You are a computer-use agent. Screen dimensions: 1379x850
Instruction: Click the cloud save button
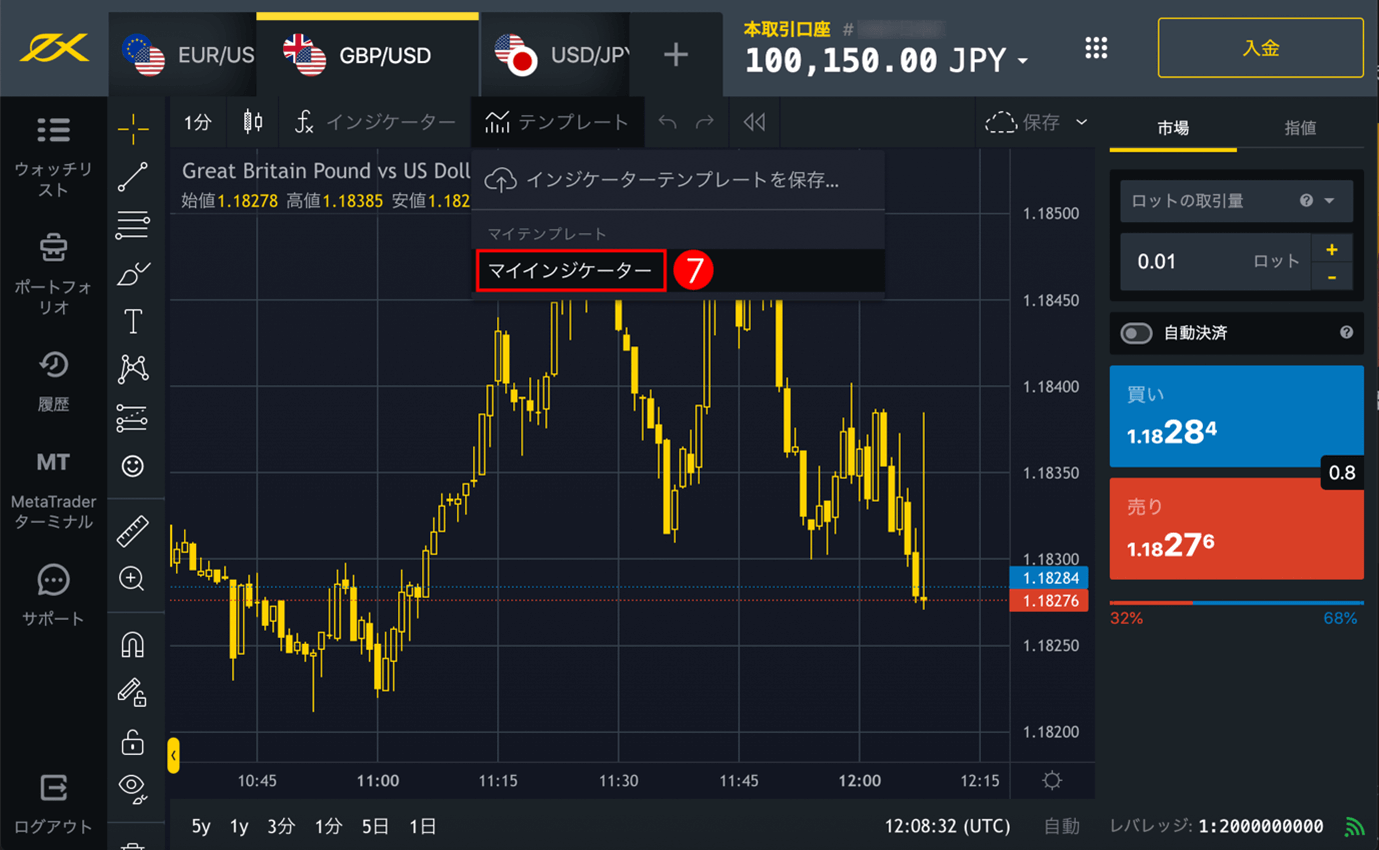(1022, 122)
